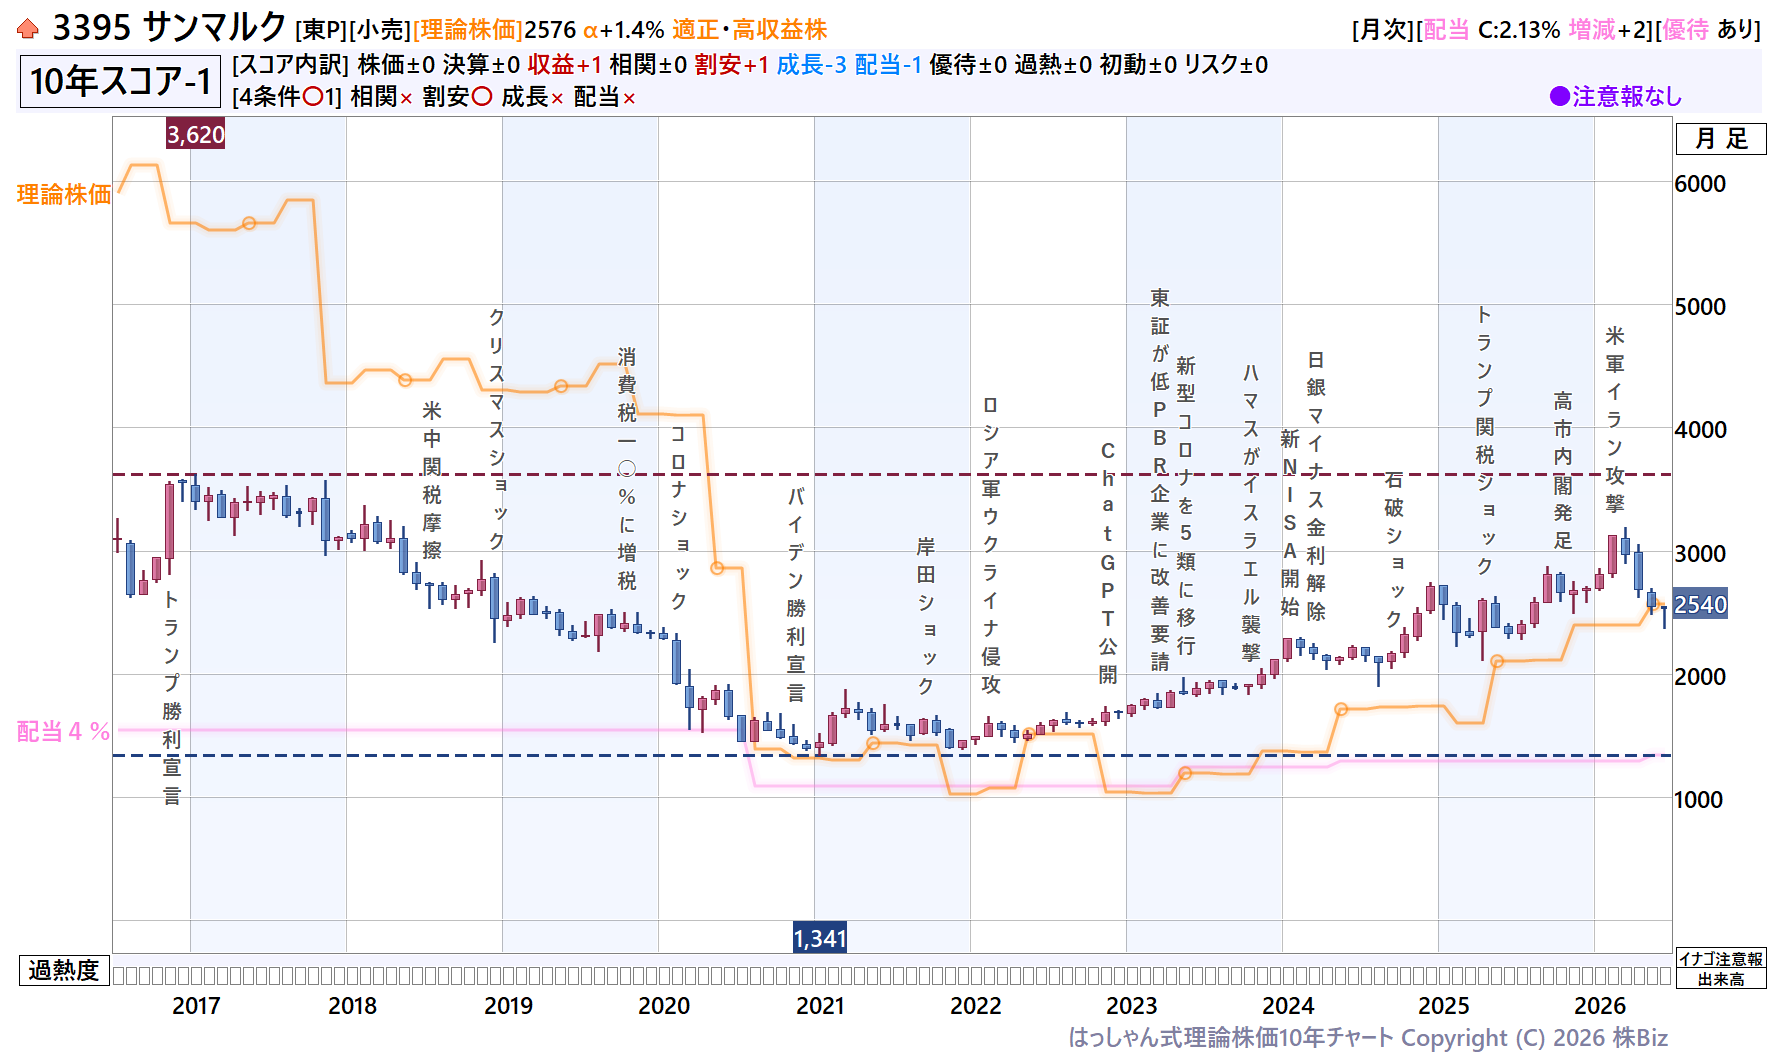Click the 2540 current price tag

(x=1700, y=604)
